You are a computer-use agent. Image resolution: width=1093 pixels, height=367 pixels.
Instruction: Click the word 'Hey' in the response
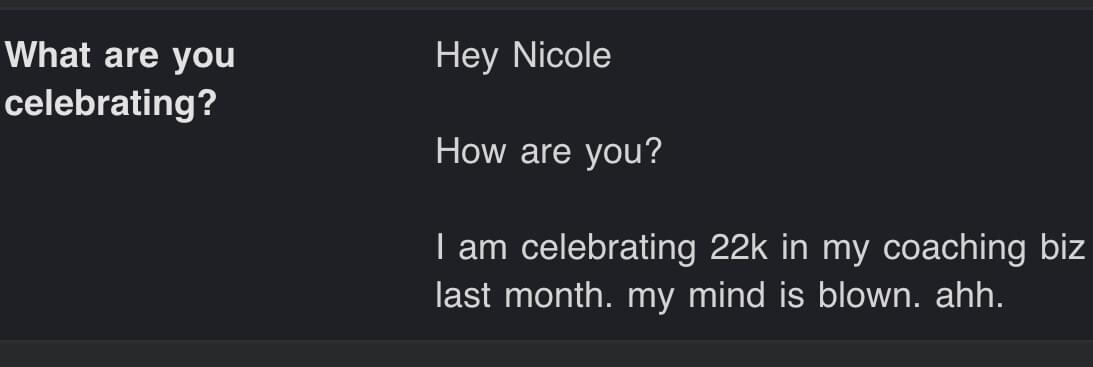[x=467, y=57]
